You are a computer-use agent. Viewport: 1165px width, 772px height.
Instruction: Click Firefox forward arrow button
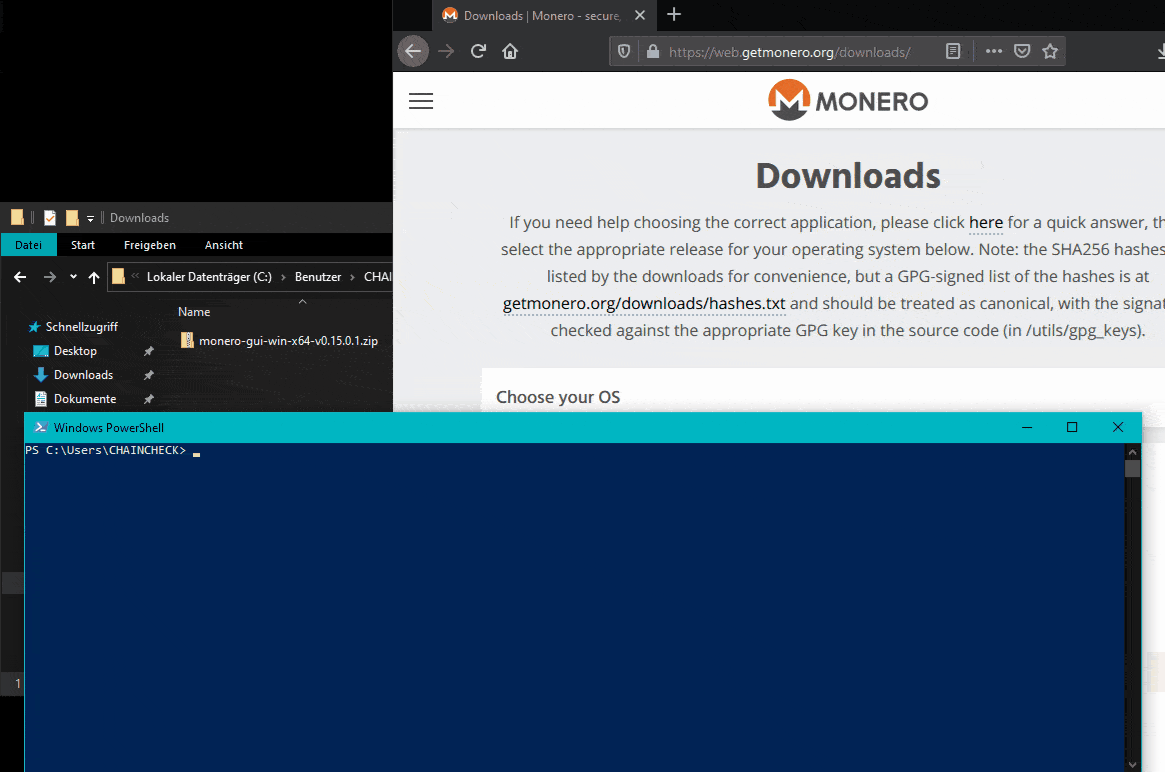(x=446, y=51)
